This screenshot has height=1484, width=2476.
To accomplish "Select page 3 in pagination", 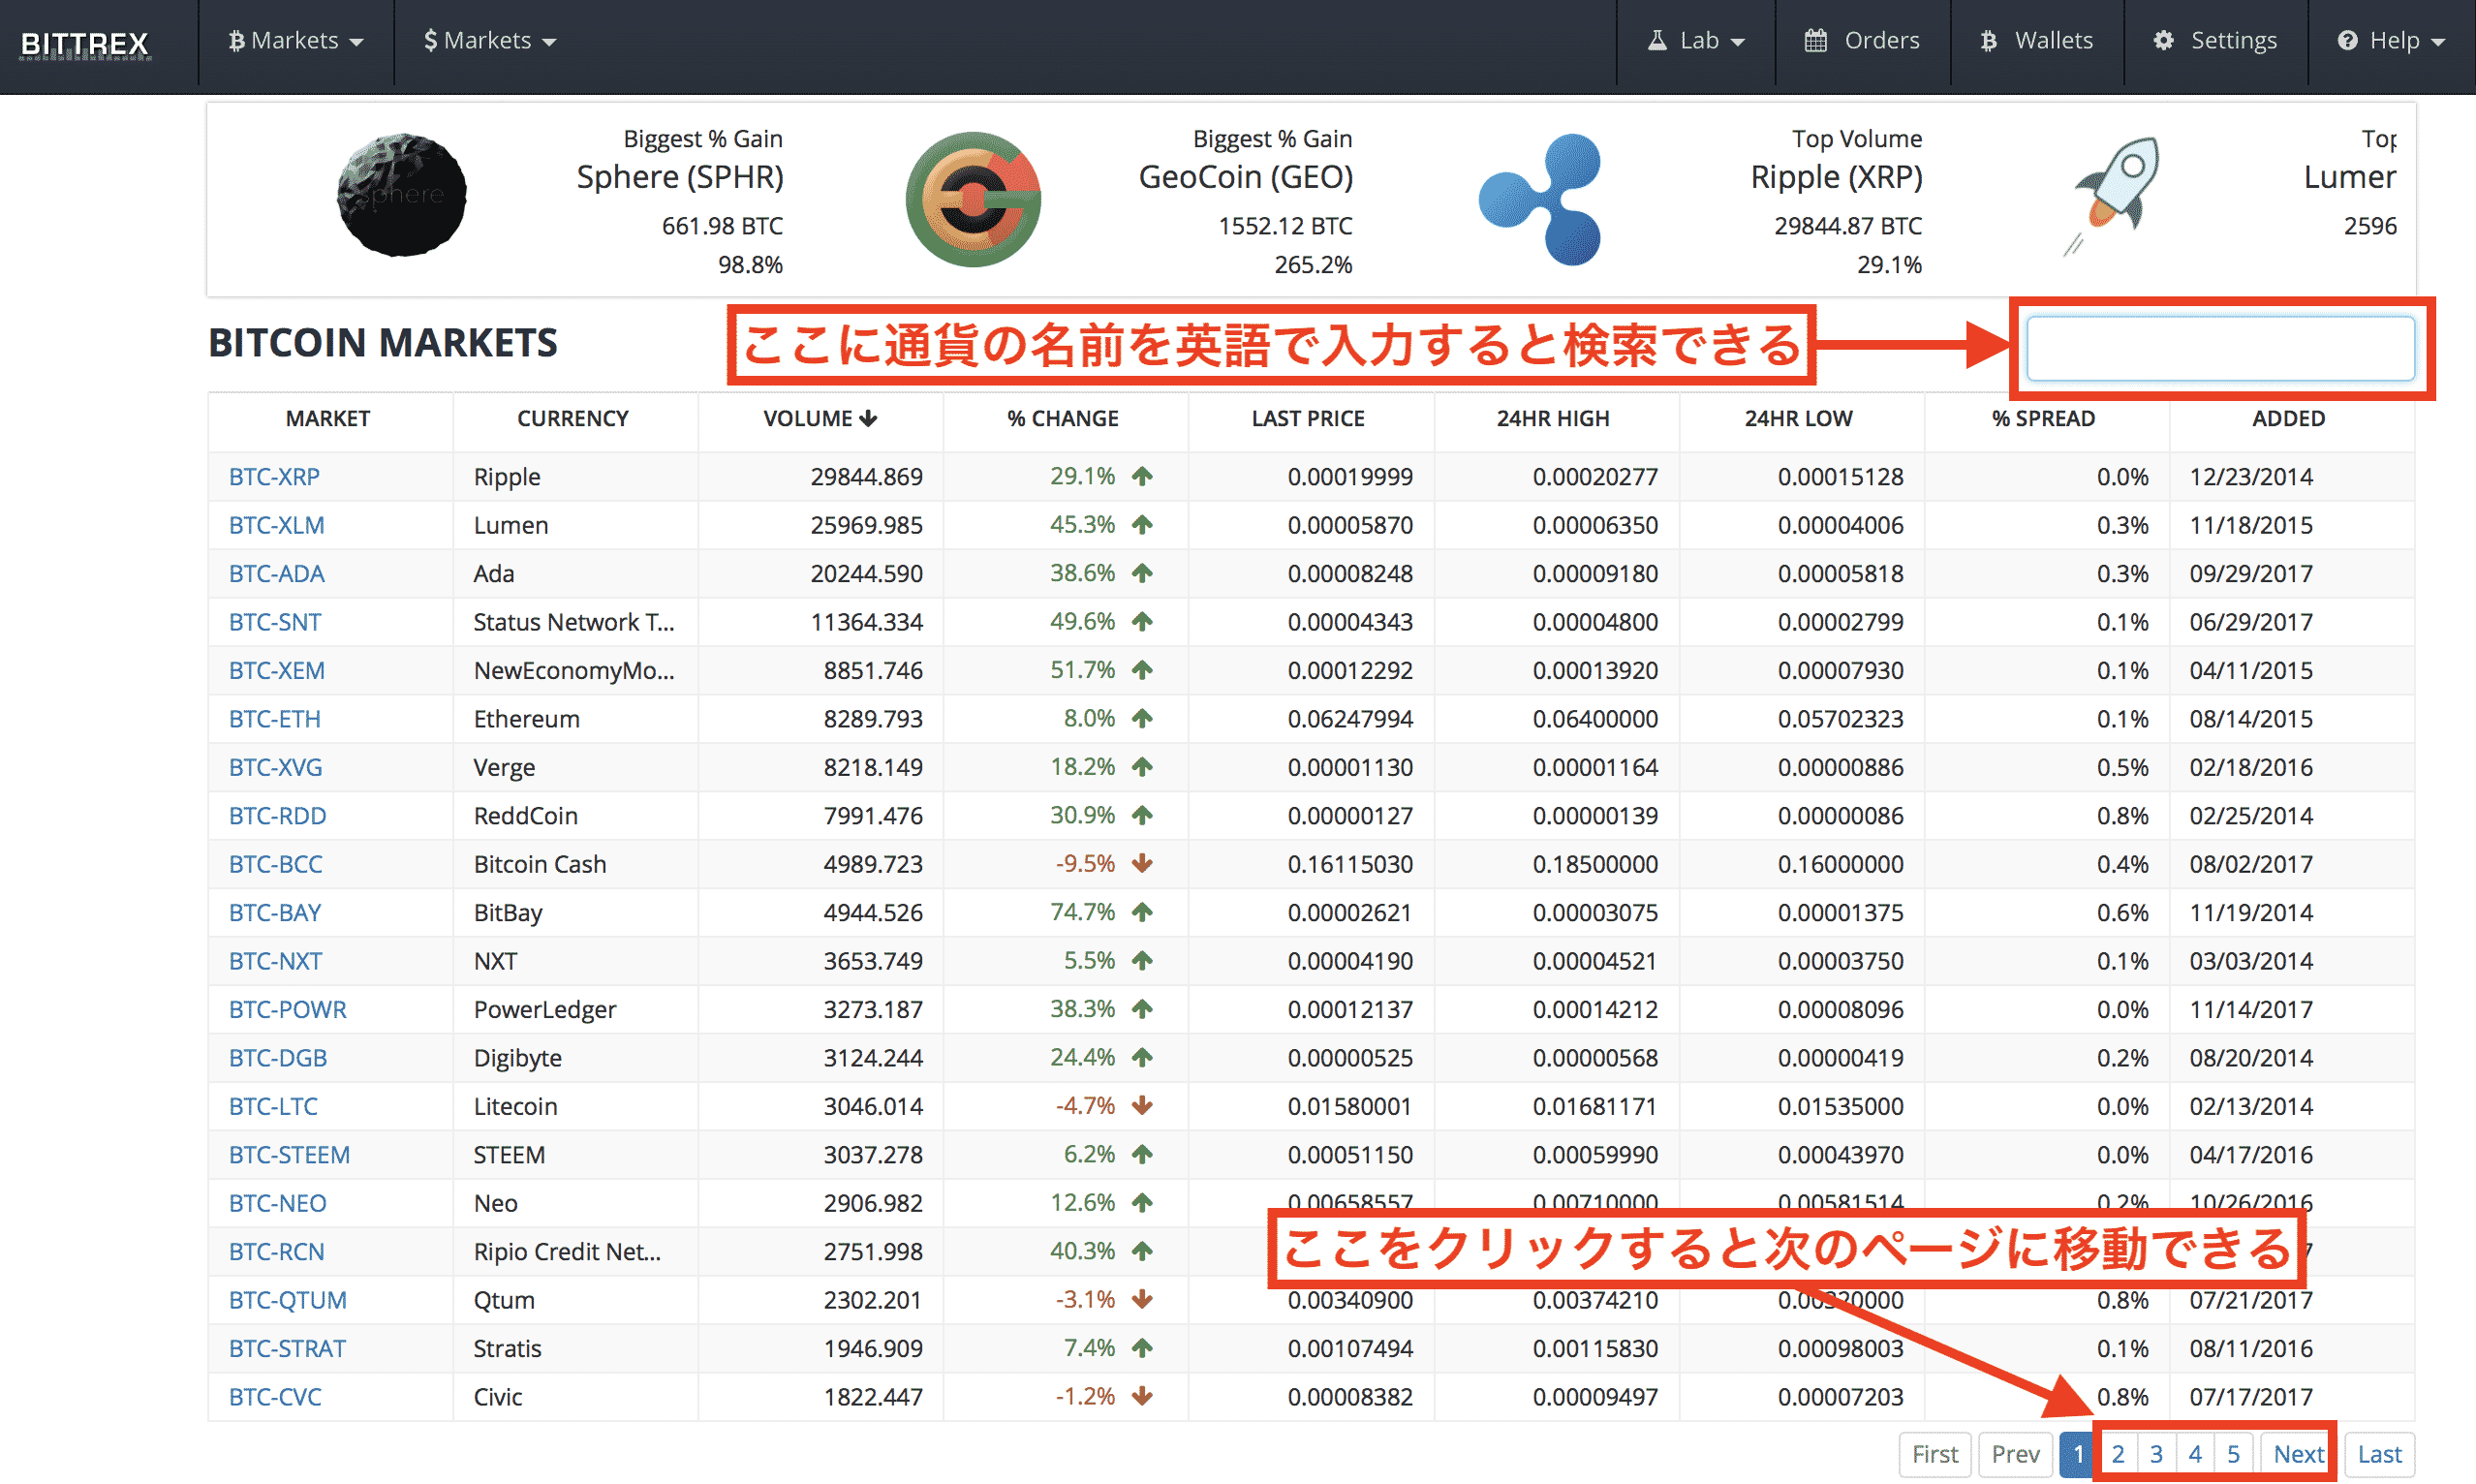I will click(2156, 1455).
